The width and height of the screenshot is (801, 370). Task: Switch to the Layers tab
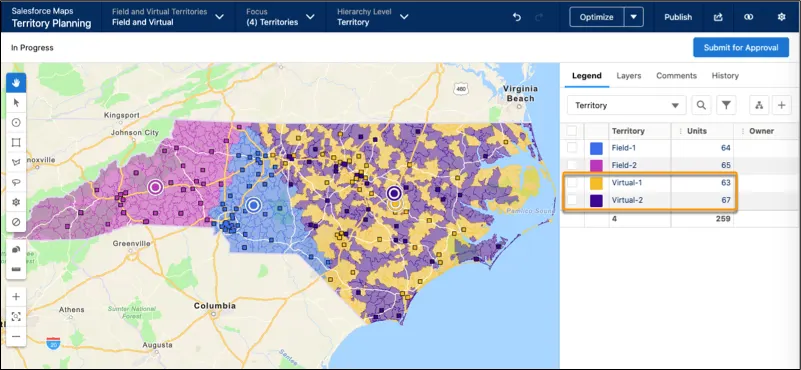click(x=628, y=76)
